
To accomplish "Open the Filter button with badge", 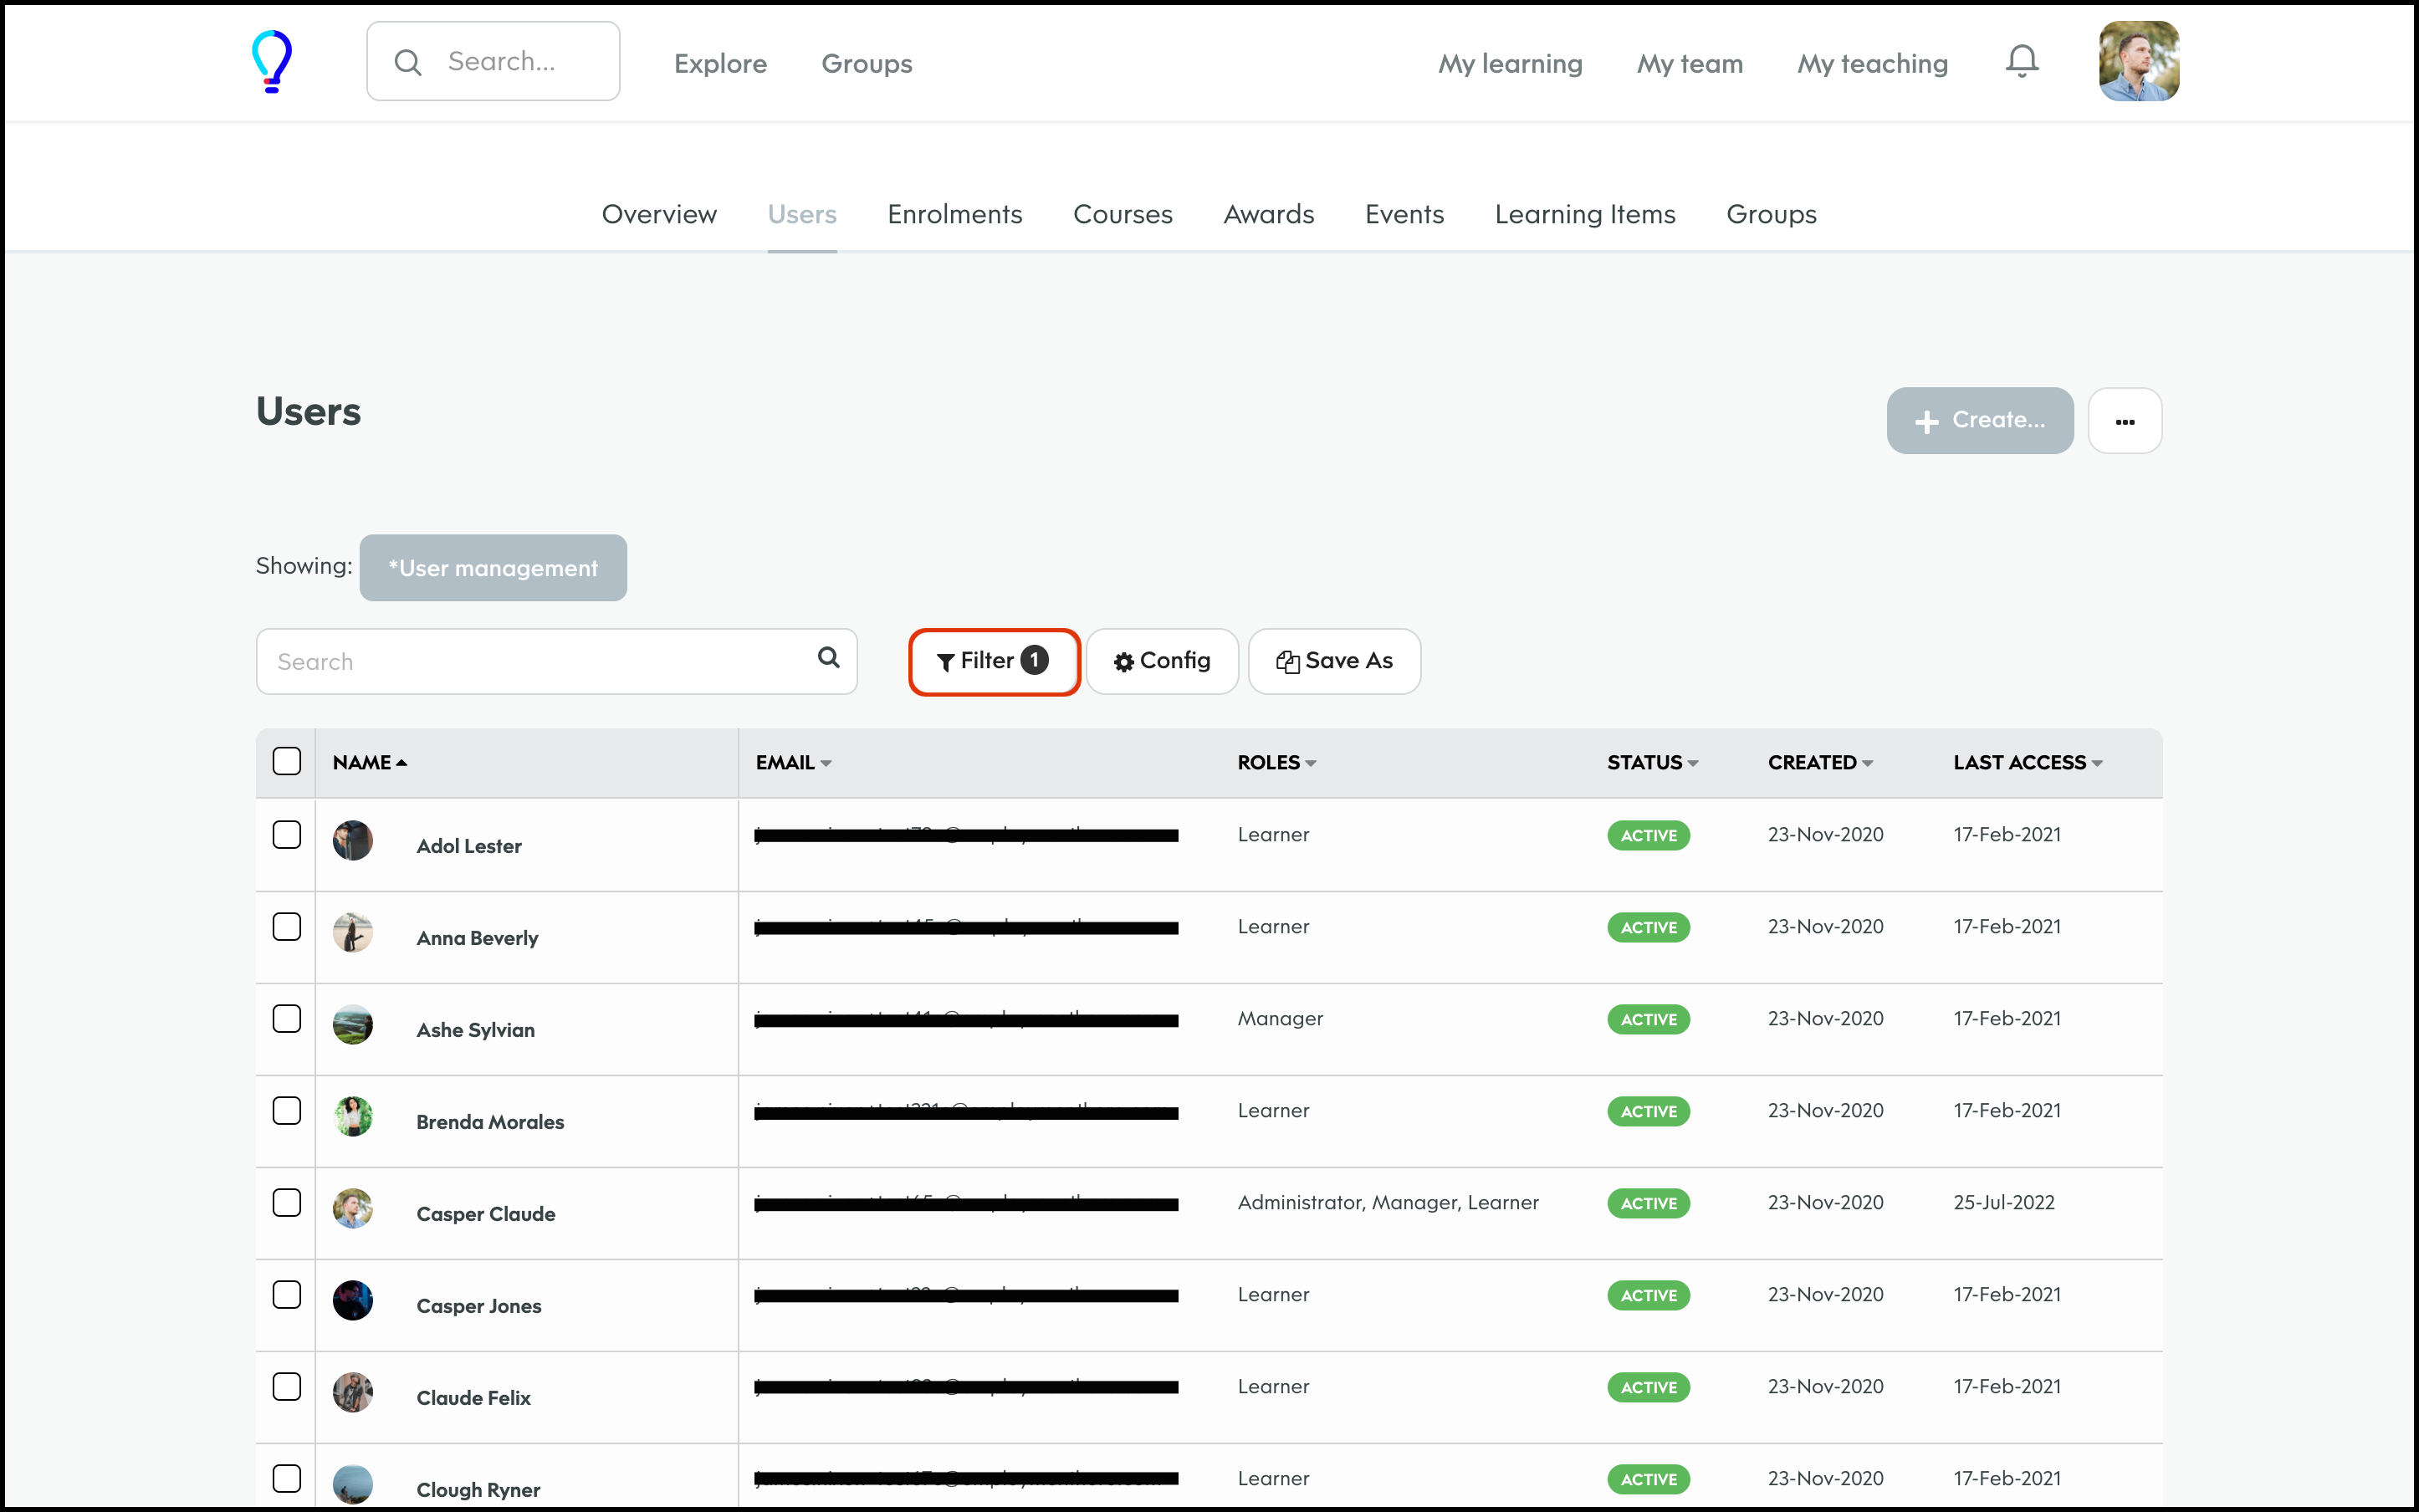I will pos(993,661).
